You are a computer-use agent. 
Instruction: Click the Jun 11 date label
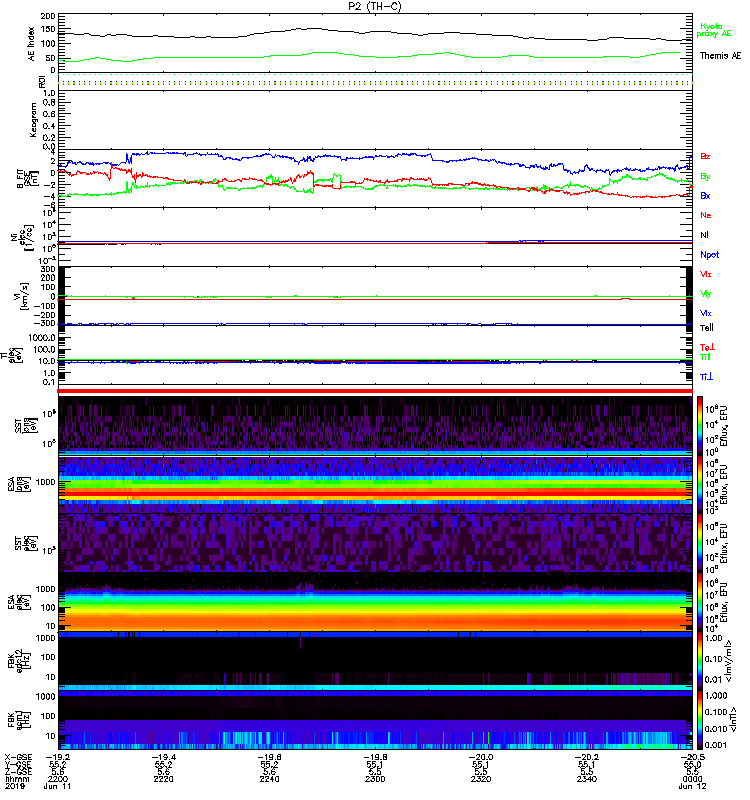coord(57,786)
